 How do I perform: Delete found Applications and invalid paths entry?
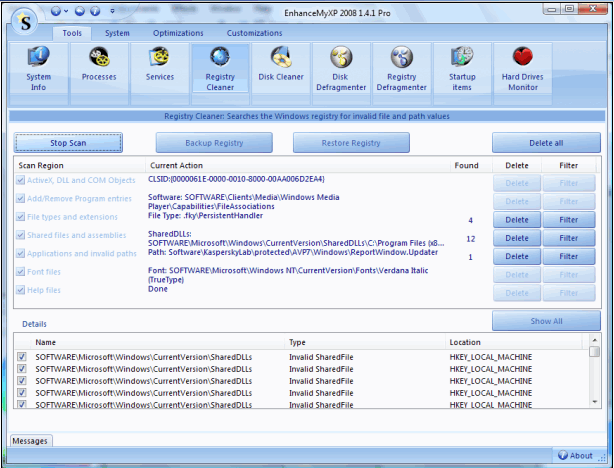[x=517, y=257]
